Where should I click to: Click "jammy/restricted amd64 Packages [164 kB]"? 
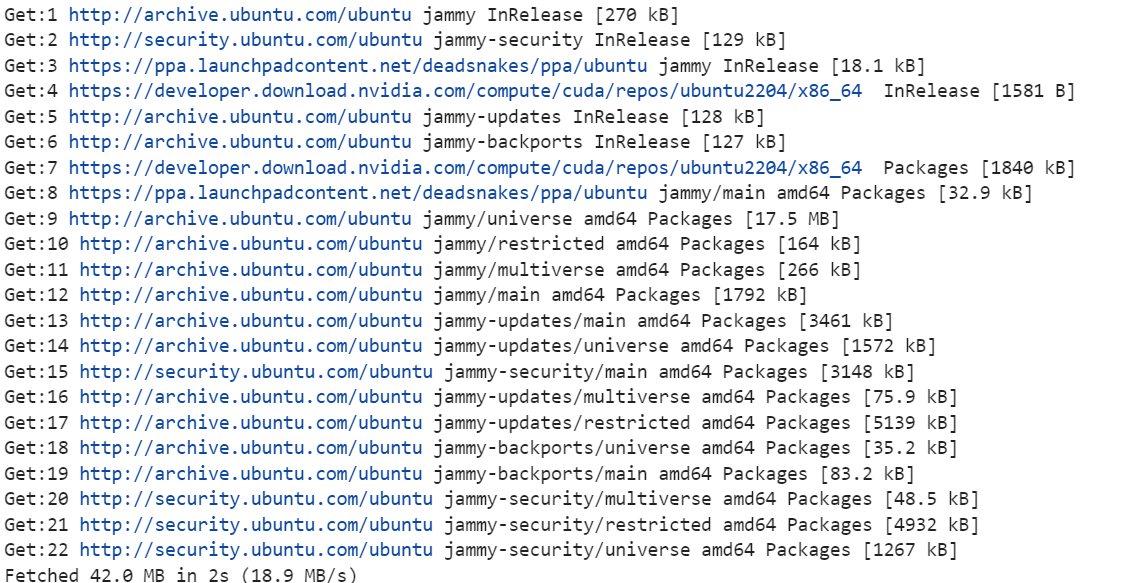[x=648, y=244]
